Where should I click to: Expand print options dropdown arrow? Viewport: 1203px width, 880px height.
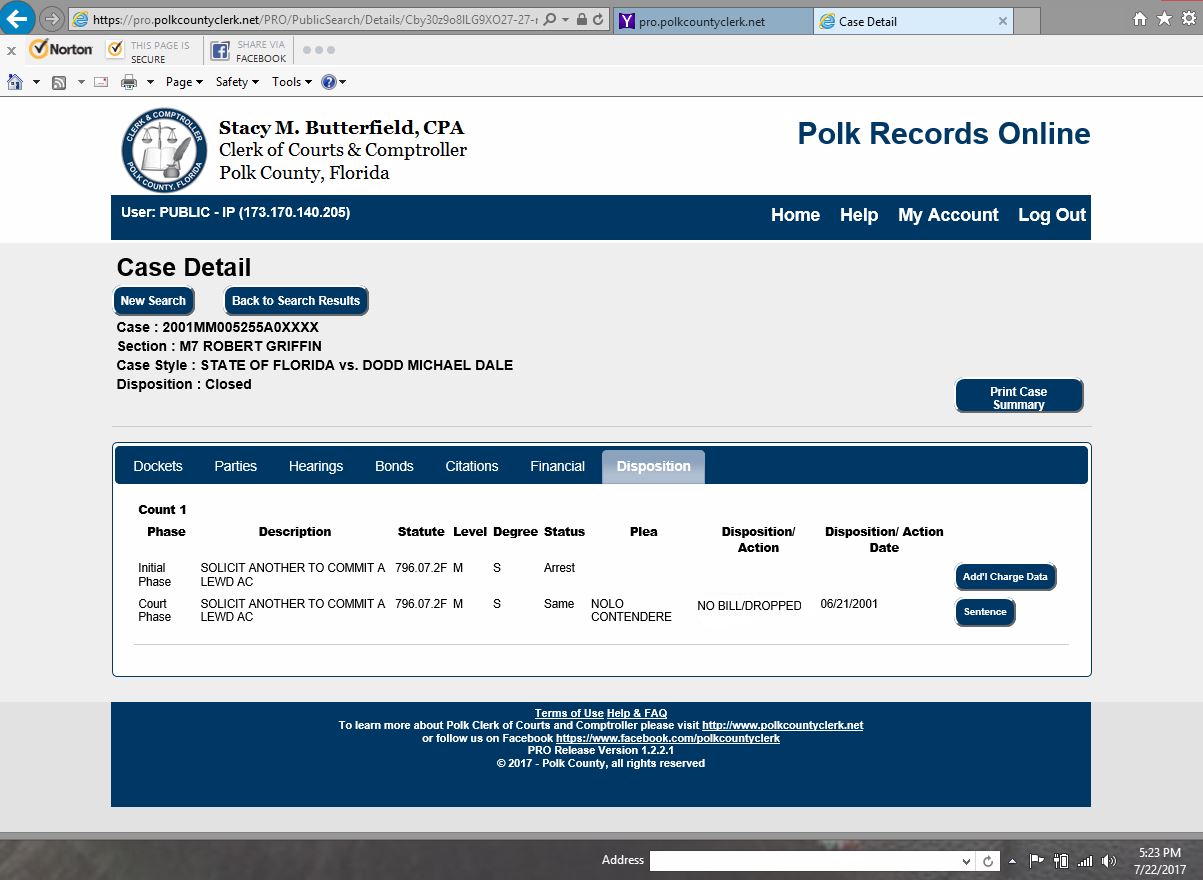pos(150,82)
